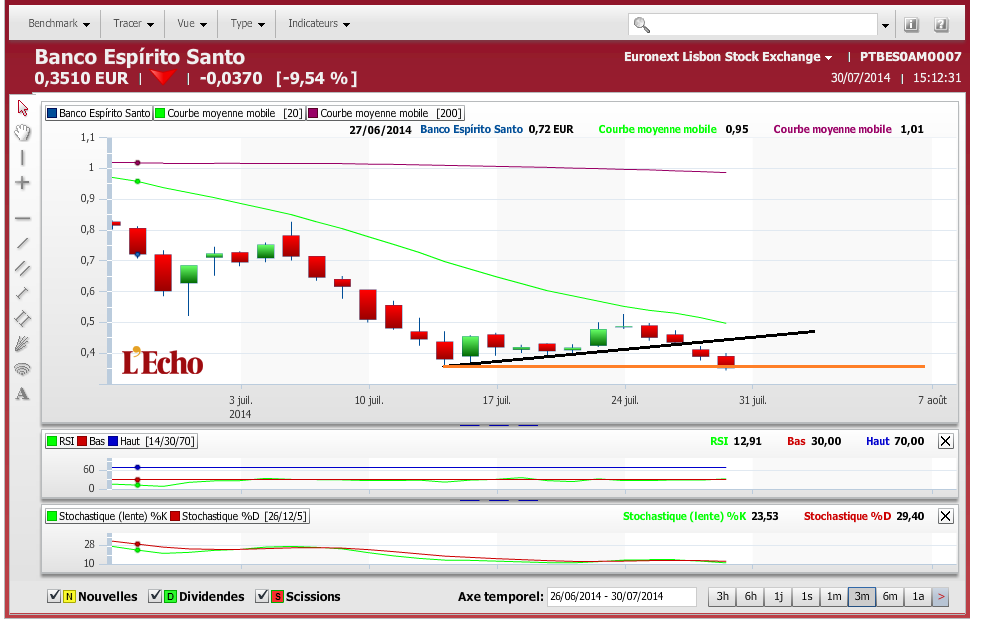Select the crosshair plus tool
This screenshot has width=981, height=627.
[x=22, y=183]
